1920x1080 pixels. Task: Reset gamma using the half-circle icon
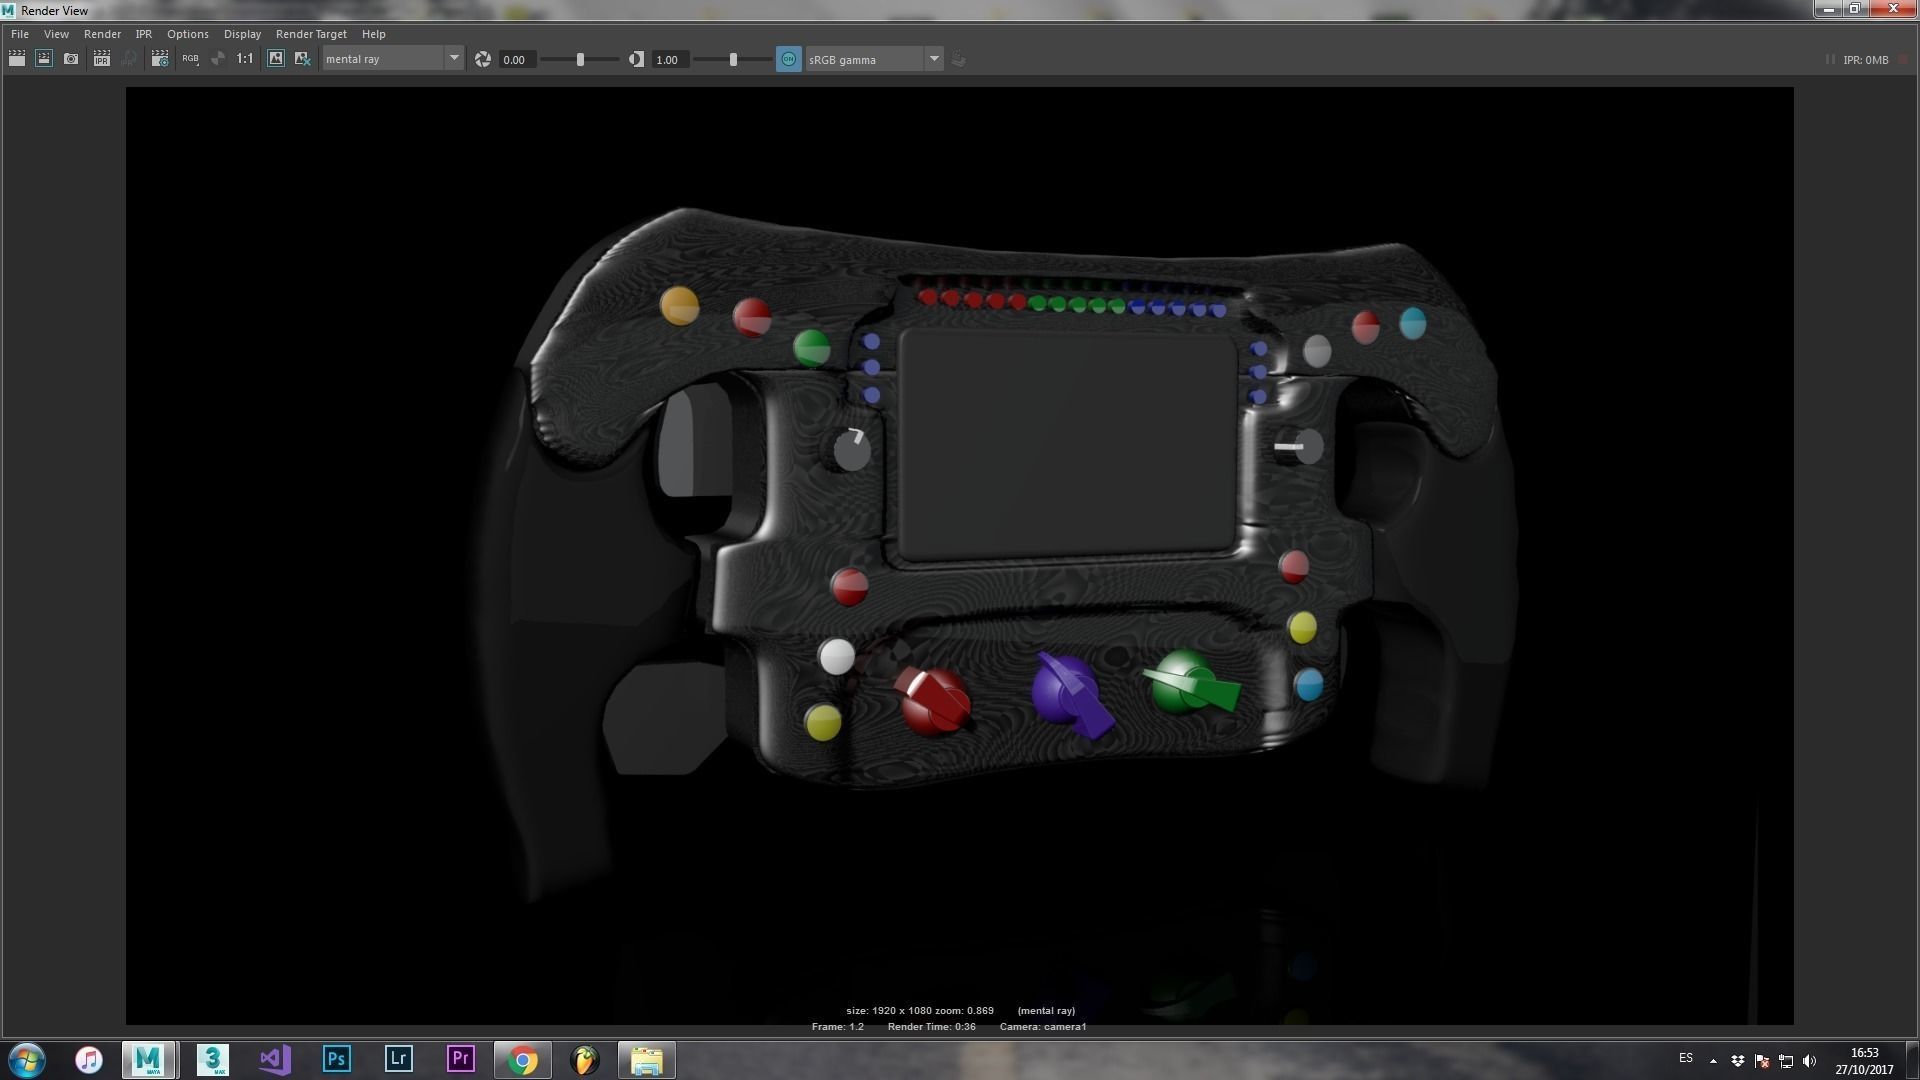tap(636, 59)
